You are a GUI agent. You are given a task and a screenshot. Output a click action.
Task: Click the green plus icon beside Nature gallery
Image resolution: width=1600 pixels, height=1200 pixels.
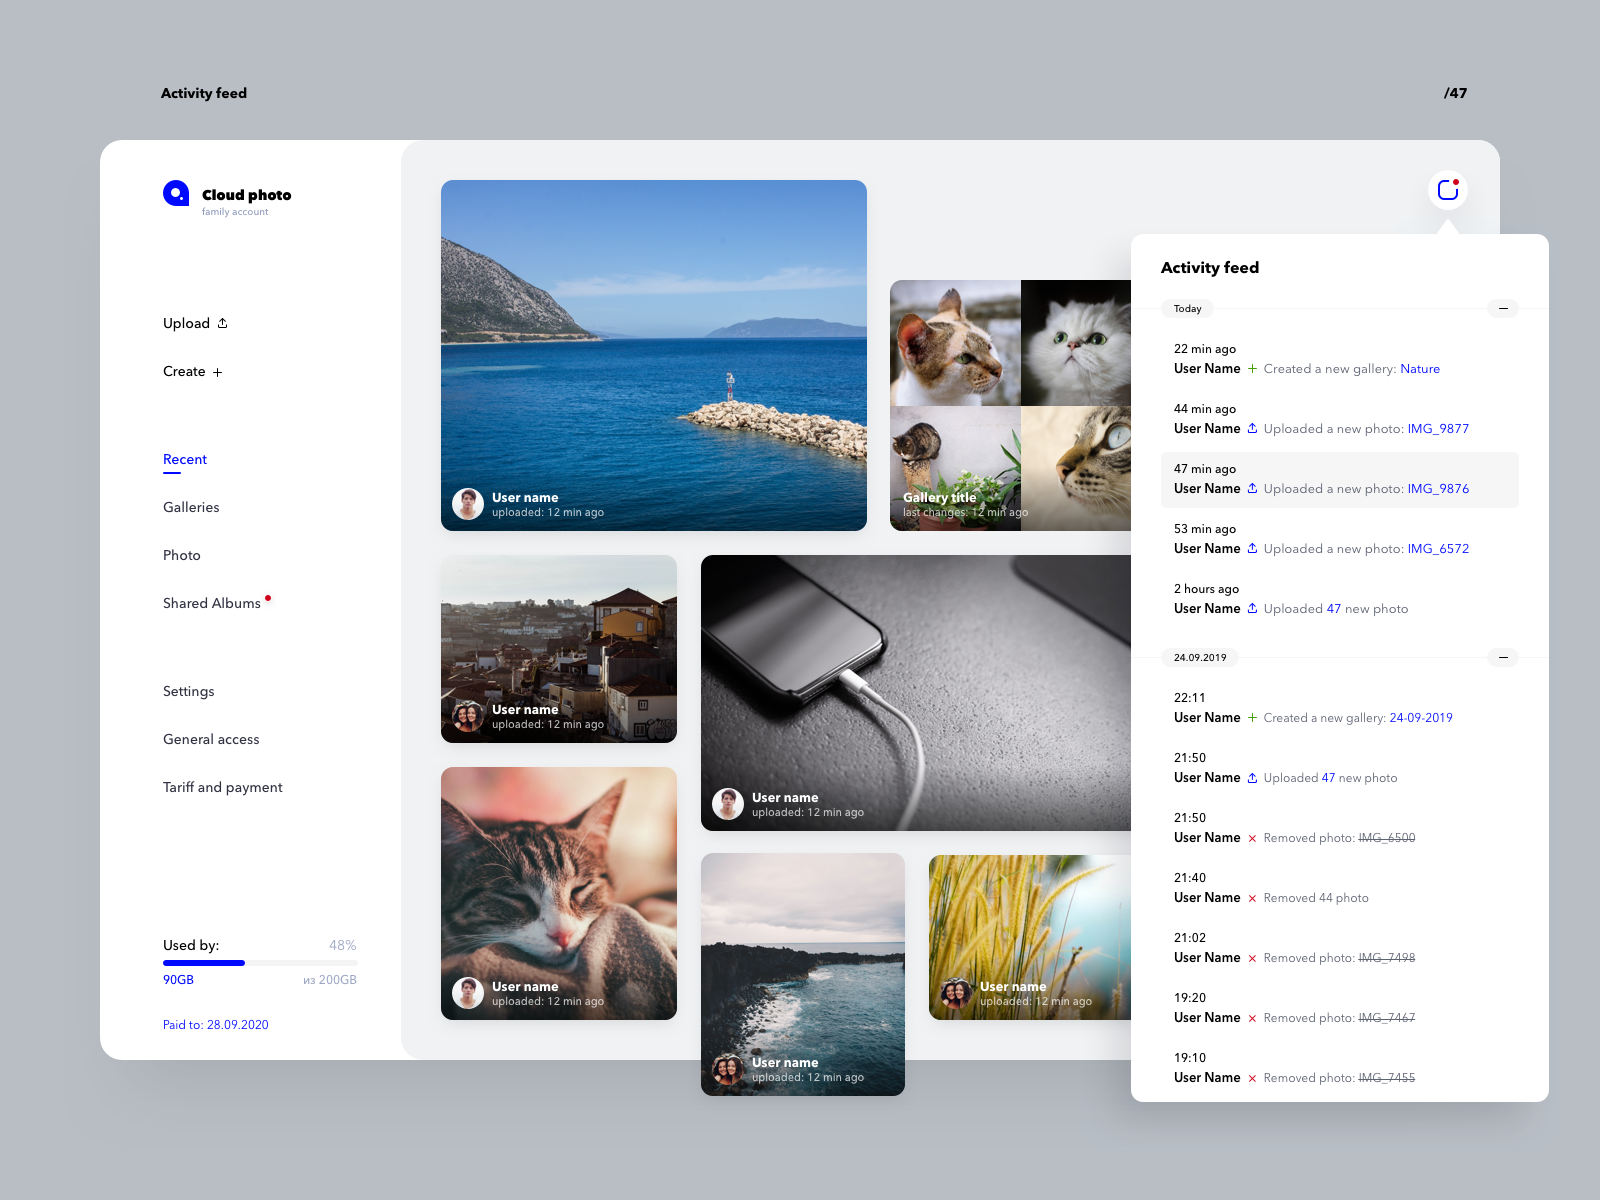(x=1252, y=369)
